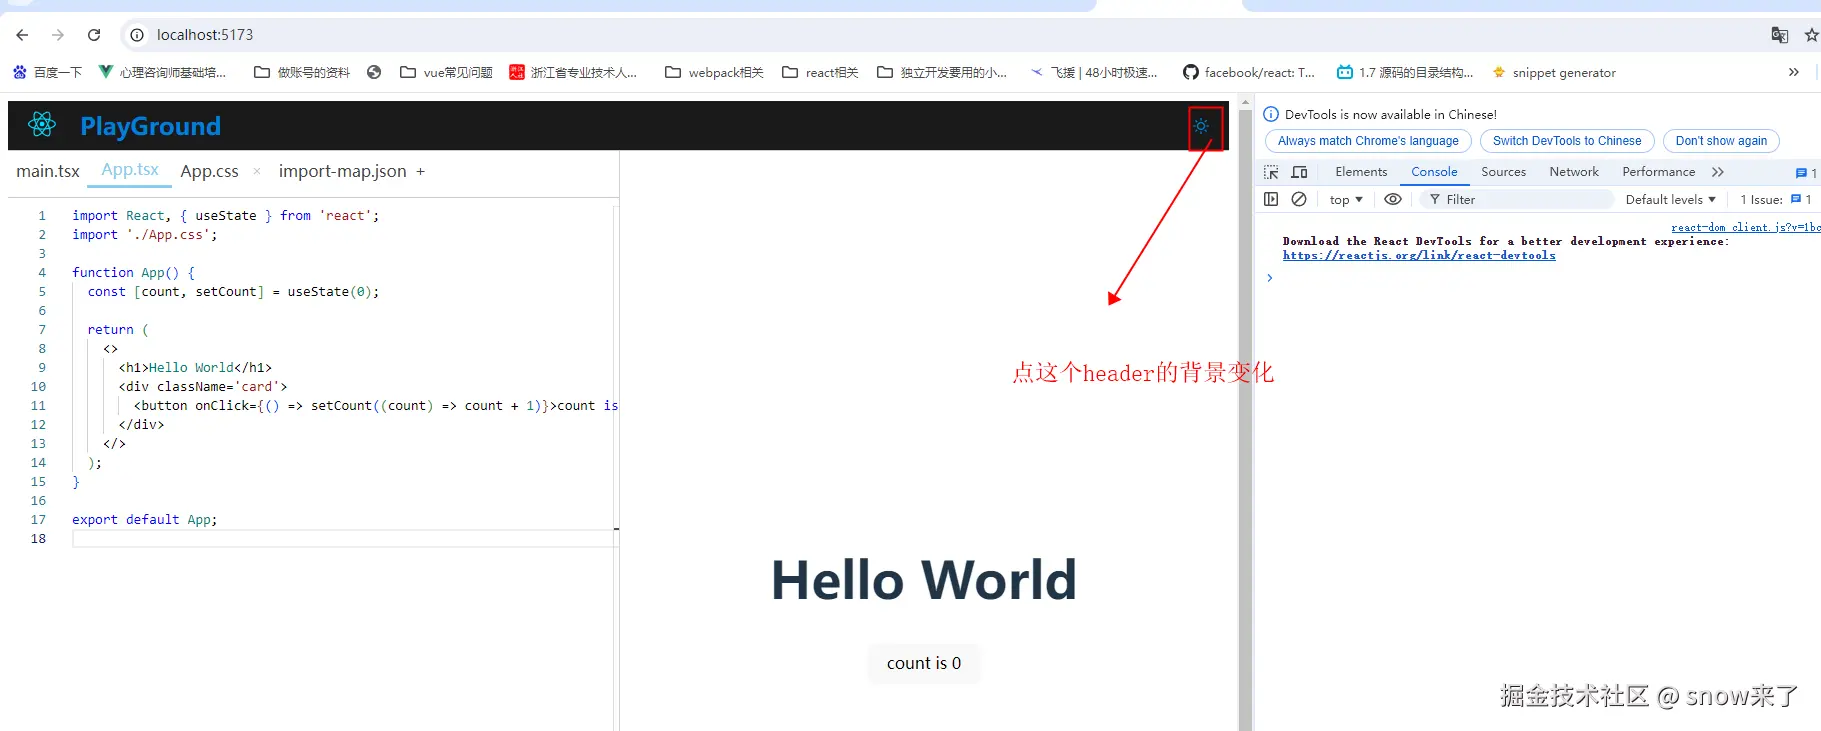Open the issues counter in DevTools tab bar
The height and width of the screenshot is (731, 1821).
(x=1806, y=173)
